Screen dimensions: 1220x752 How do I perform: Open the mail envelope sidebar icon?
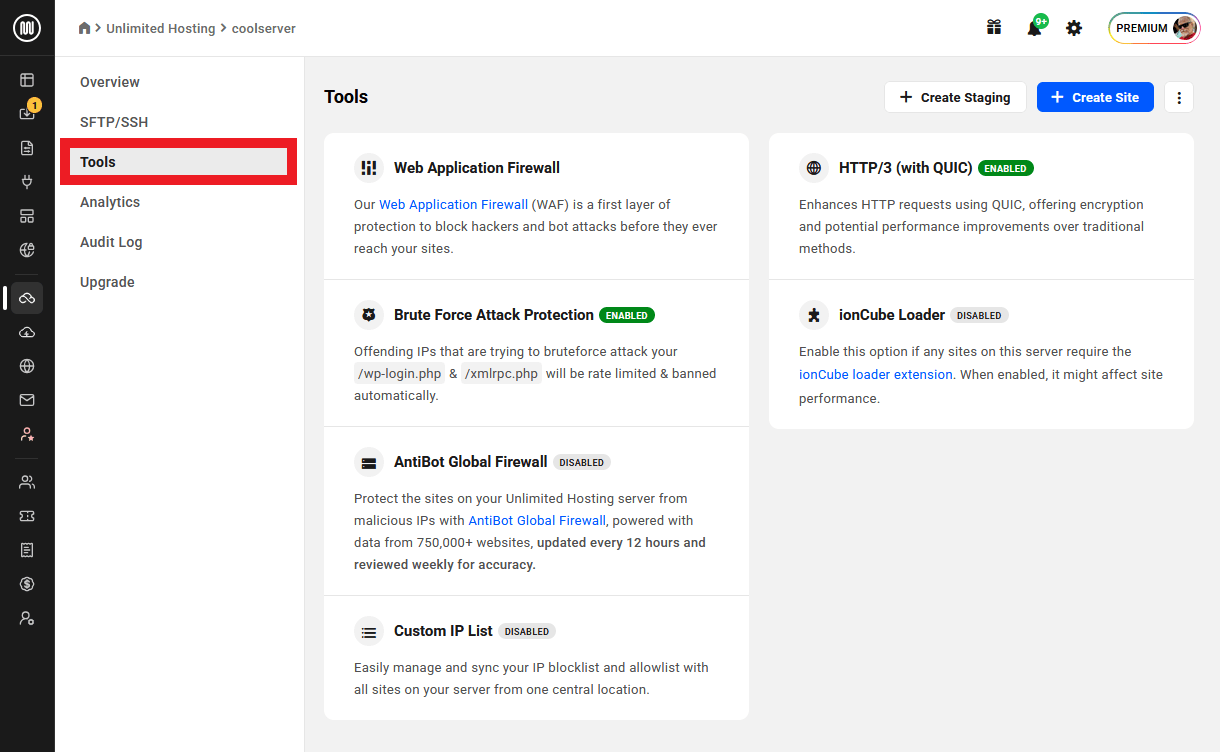pos(27,400)
